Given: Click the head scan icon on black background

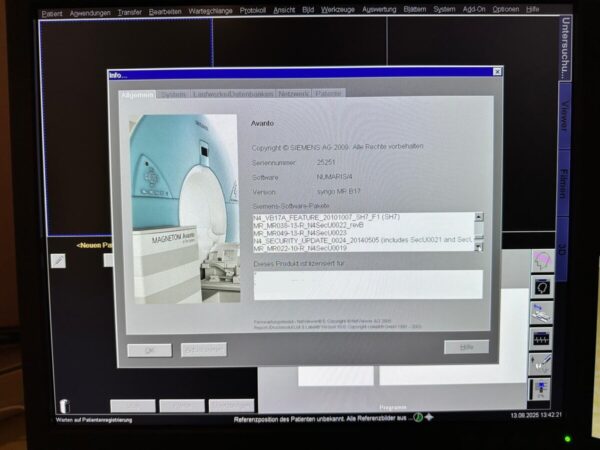Looking at the screenshot, I should [x=541, y=287].
